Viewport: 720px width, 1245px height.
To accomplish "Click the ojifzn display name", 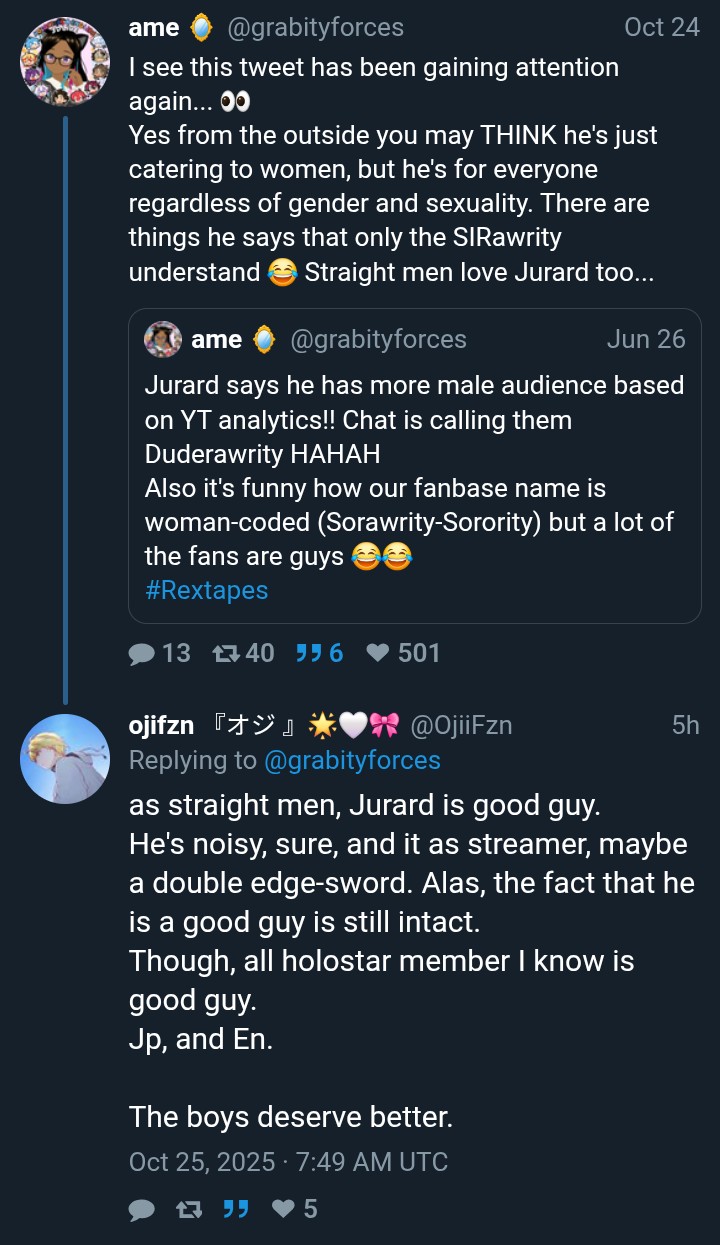I will (162, 726).
